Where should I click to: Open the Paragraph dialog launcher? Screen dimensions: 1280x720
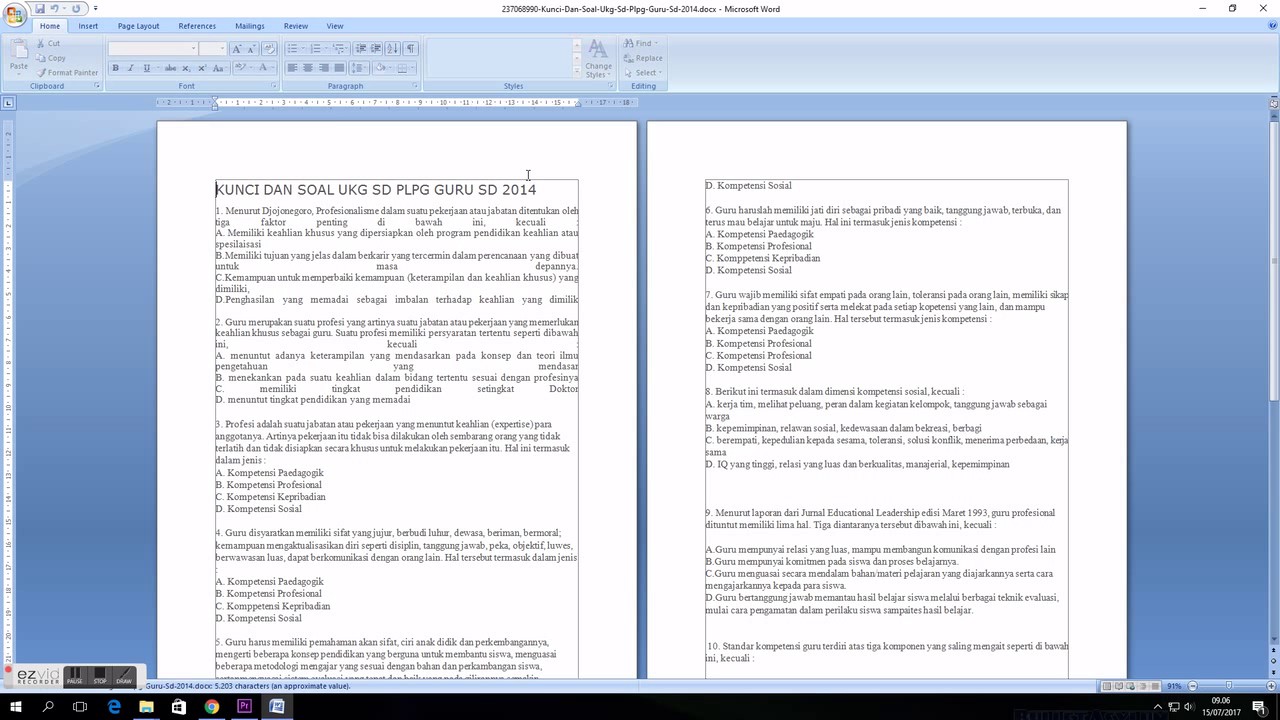pyautogui.click(x=414, y=86)
